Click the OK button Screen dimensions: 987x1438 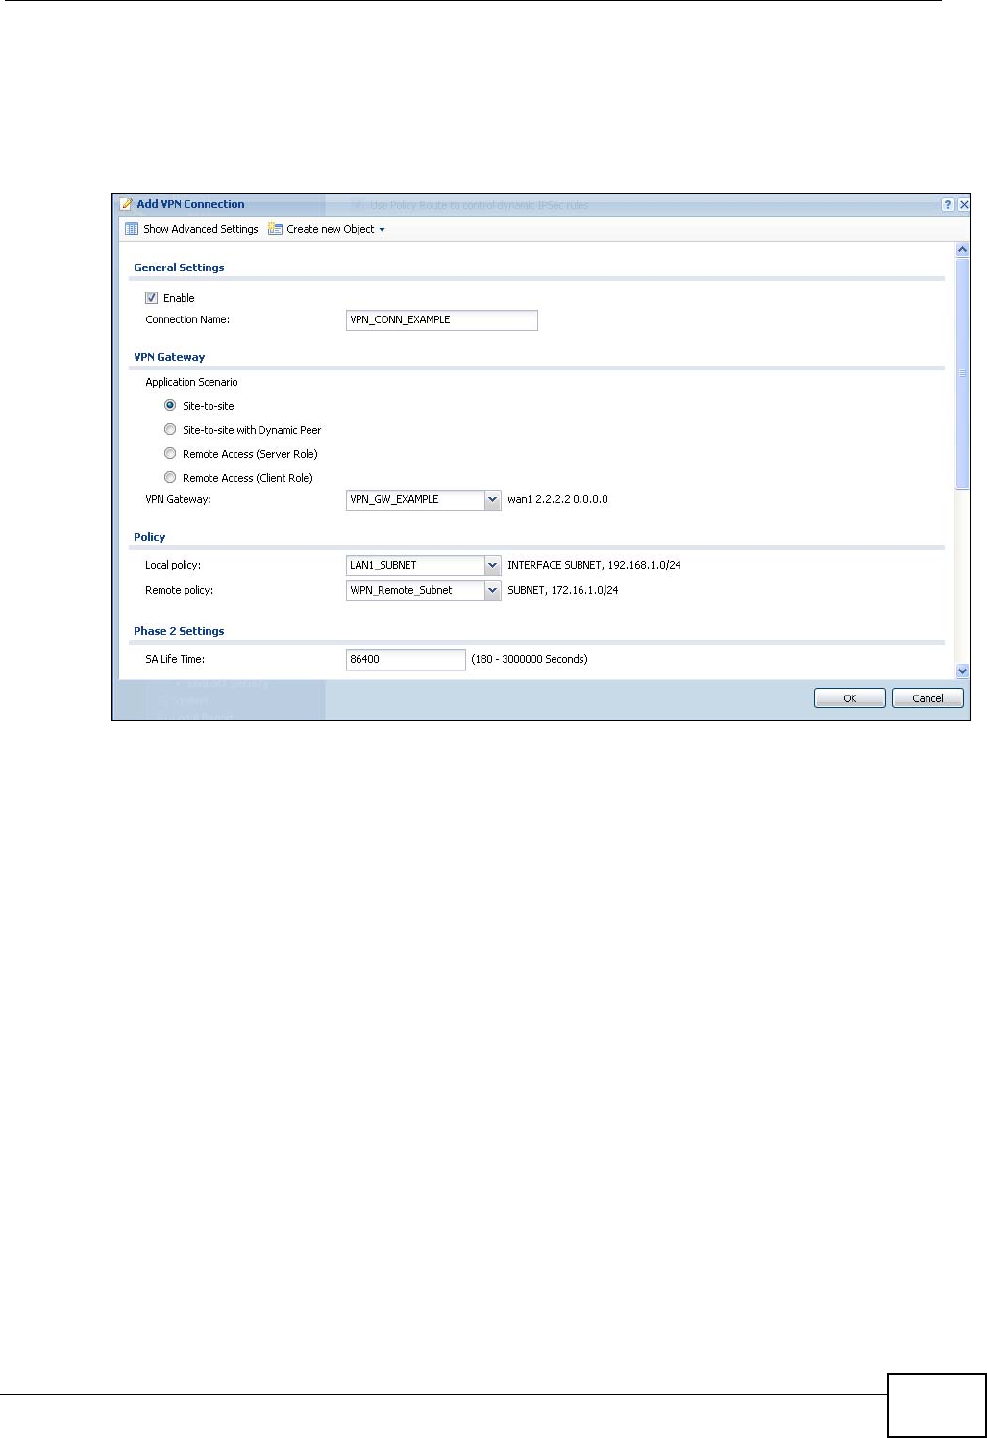[849, 698]
